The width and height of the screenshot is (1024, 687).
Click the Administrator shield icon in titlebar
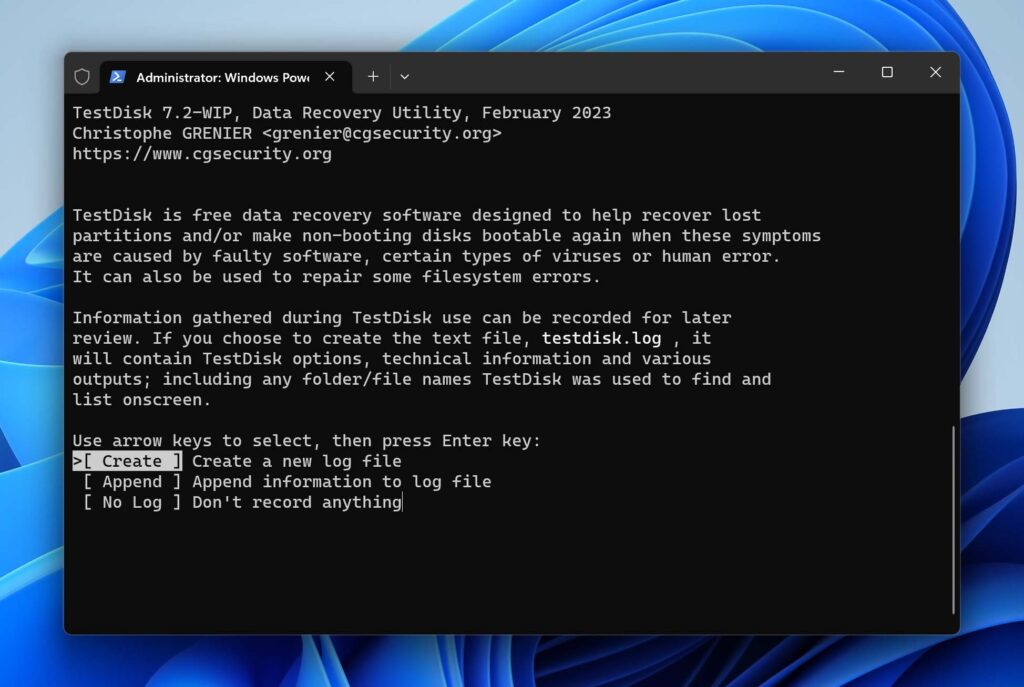(83, 76)
